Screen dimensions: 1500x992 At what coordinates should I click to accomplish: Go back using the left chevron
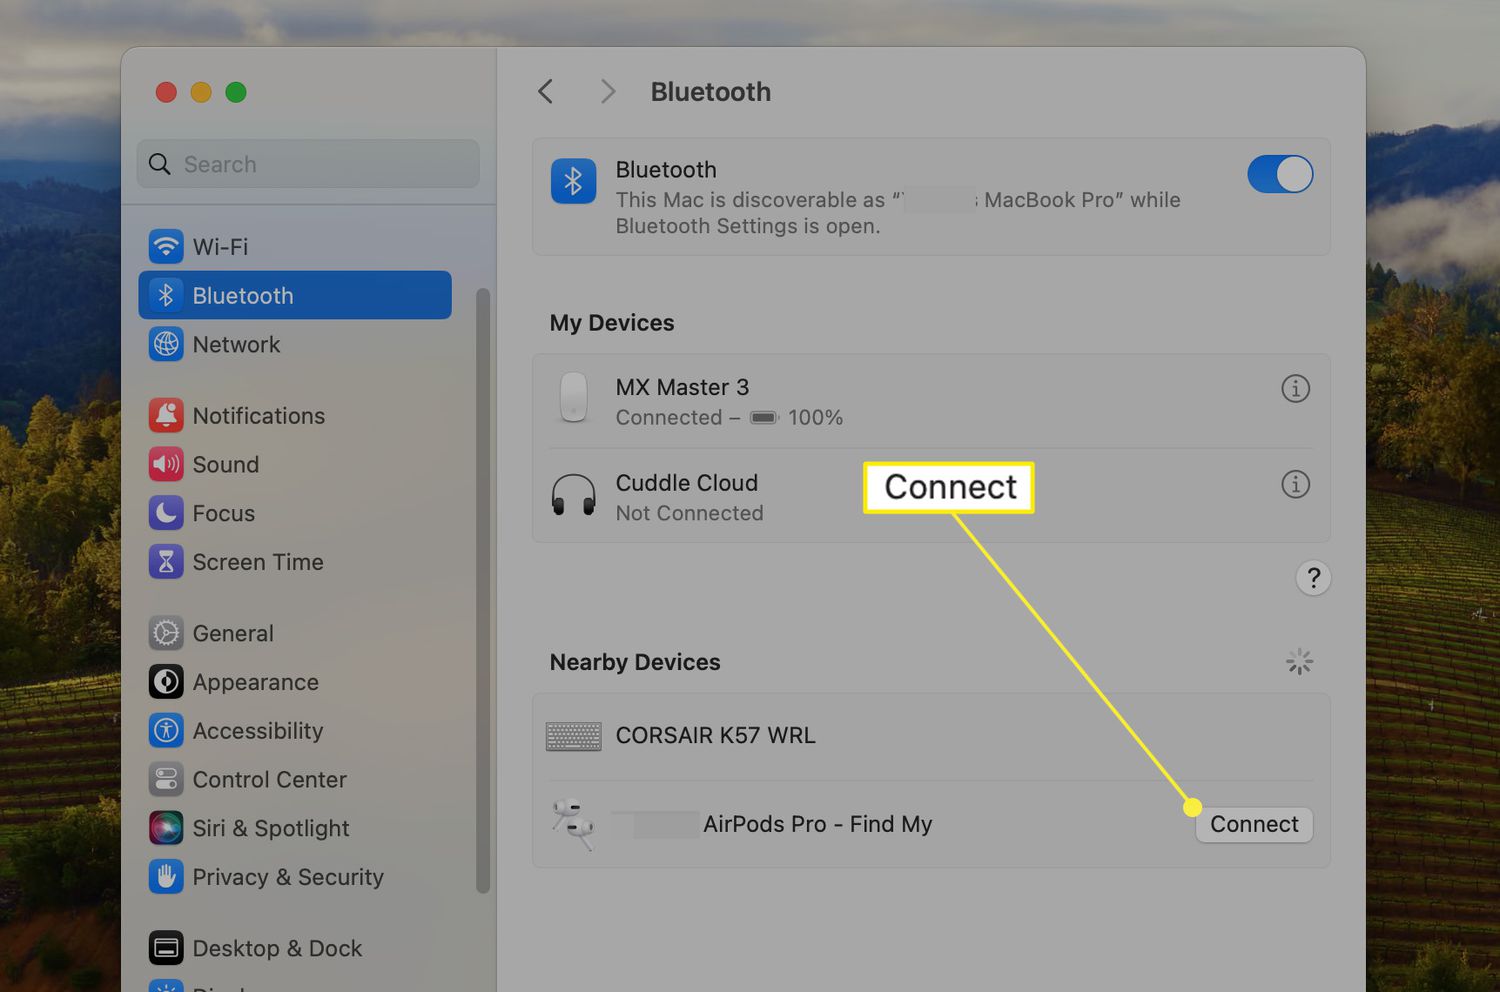(x=545, y=92)
